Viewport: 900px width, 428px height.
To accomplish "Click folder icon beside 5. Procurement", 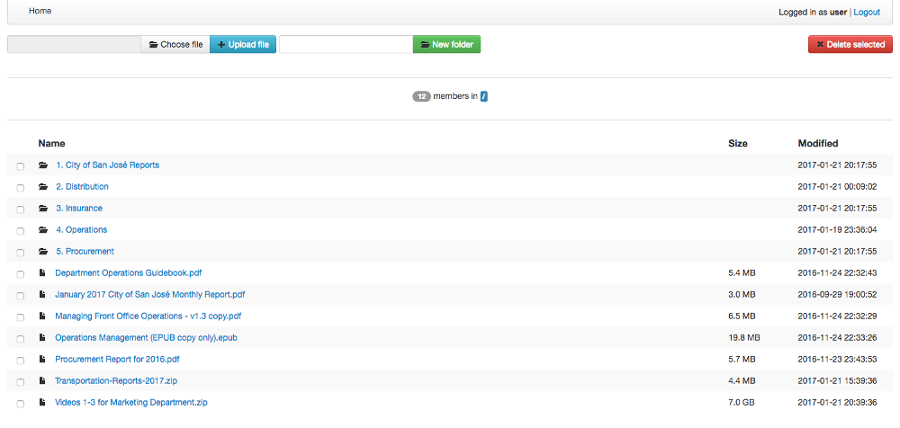I will pos(43,252).
